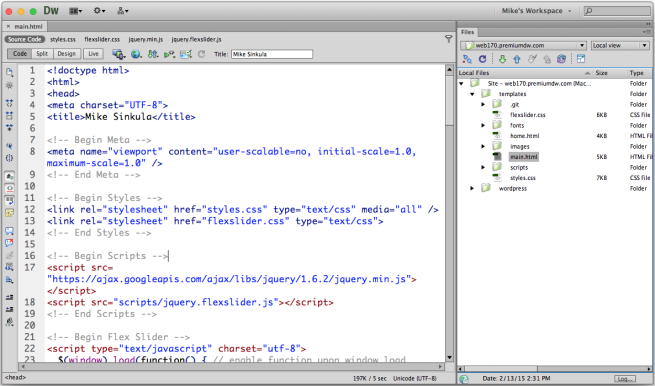Open related file styles.css
The height and width of the screenshot is (386, 655).
coord(63,39)
